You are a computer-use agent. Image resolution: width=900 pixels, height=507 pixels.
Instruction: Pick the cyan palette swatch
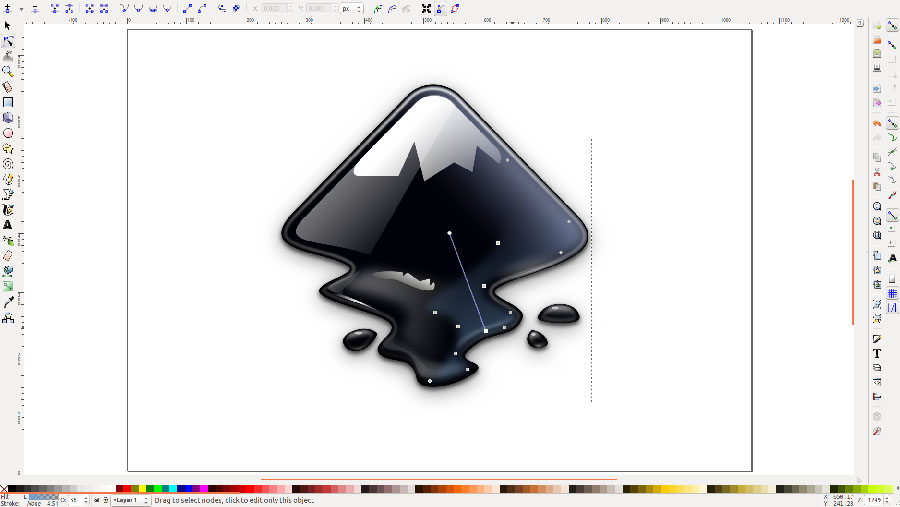(x=173, y=489)
